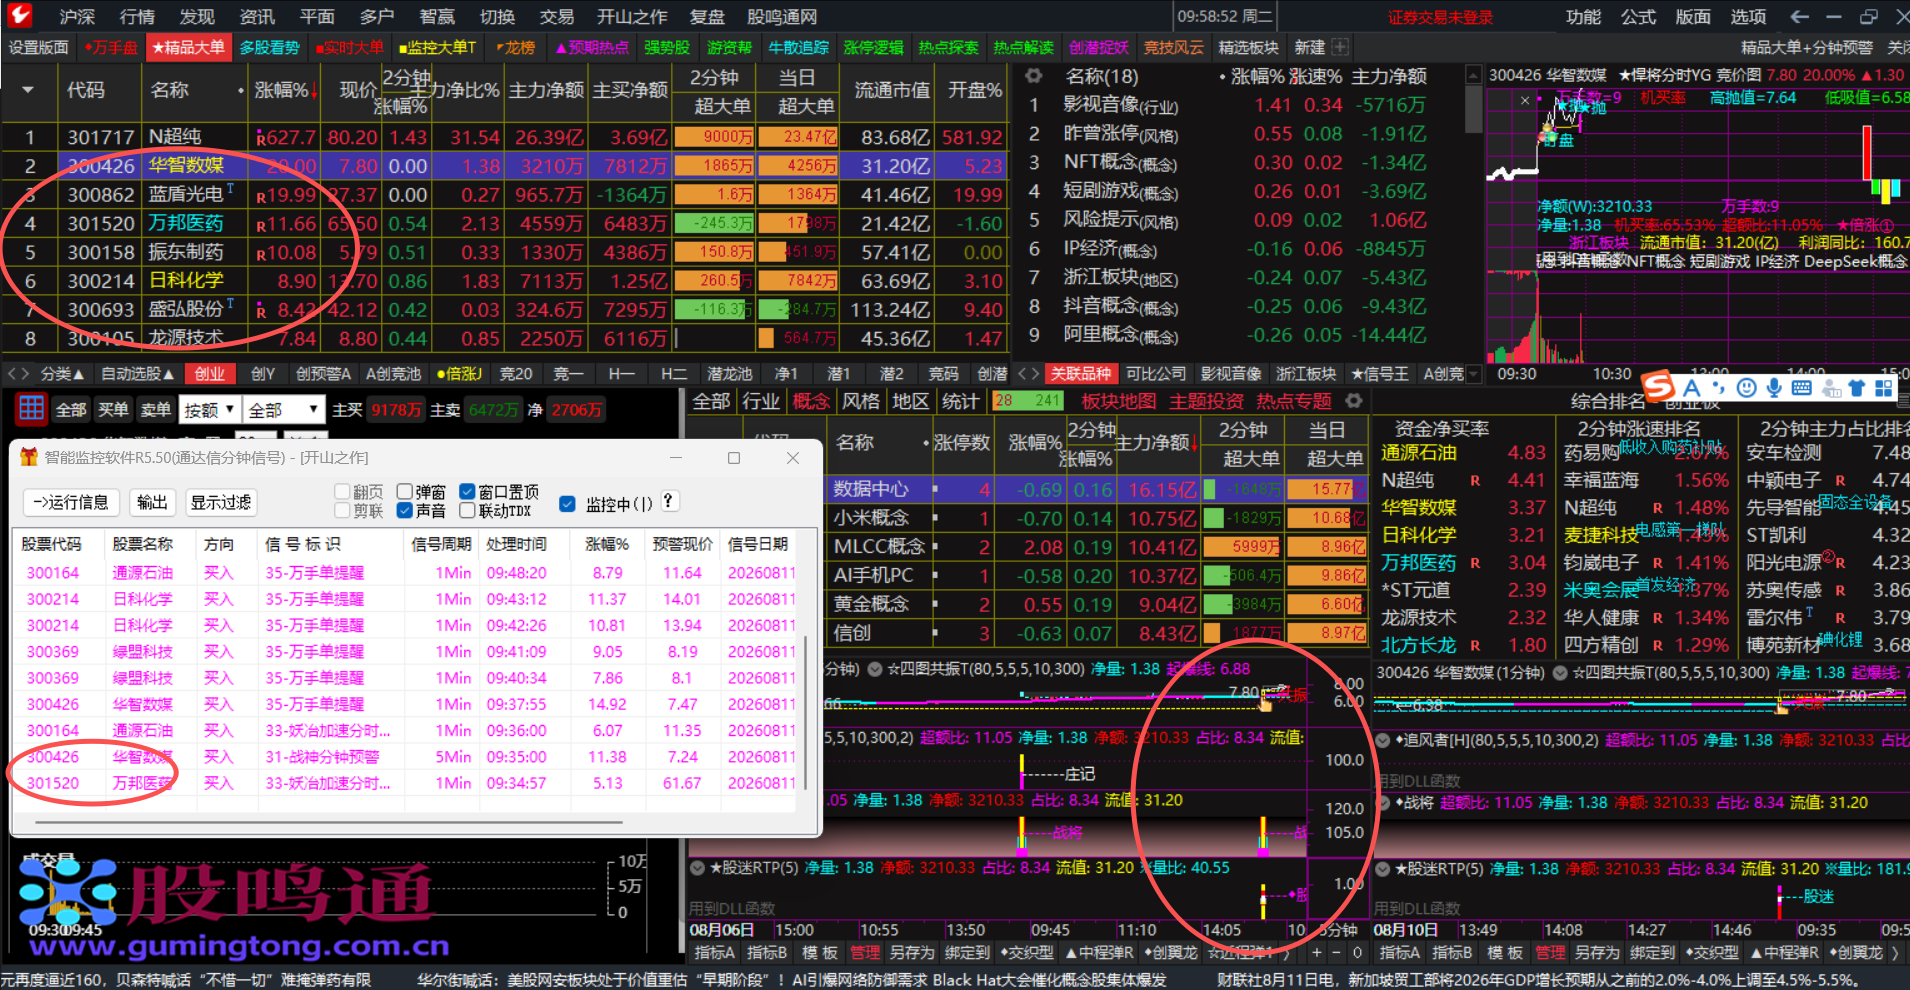
Task: Click the gift icon in monitor window title
Action: coord(29,457)
